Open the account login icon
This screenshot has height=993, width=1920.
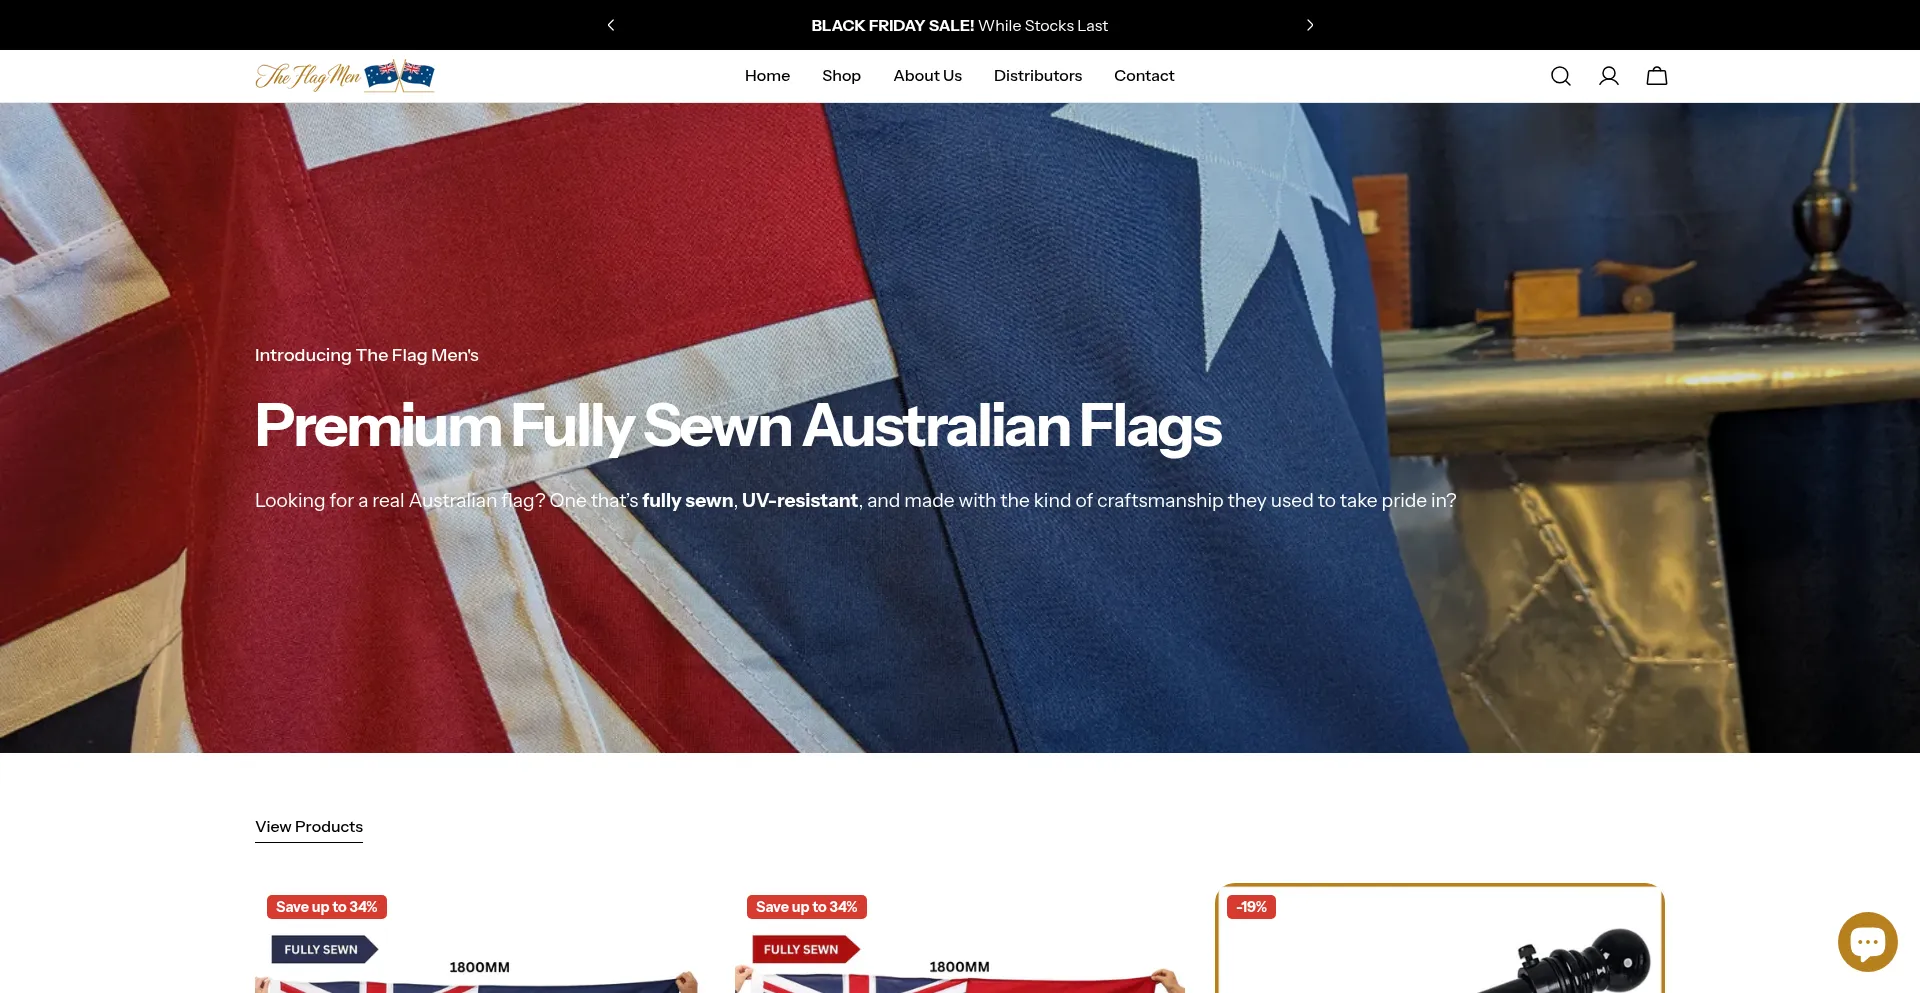click(x=1608, y=76)
